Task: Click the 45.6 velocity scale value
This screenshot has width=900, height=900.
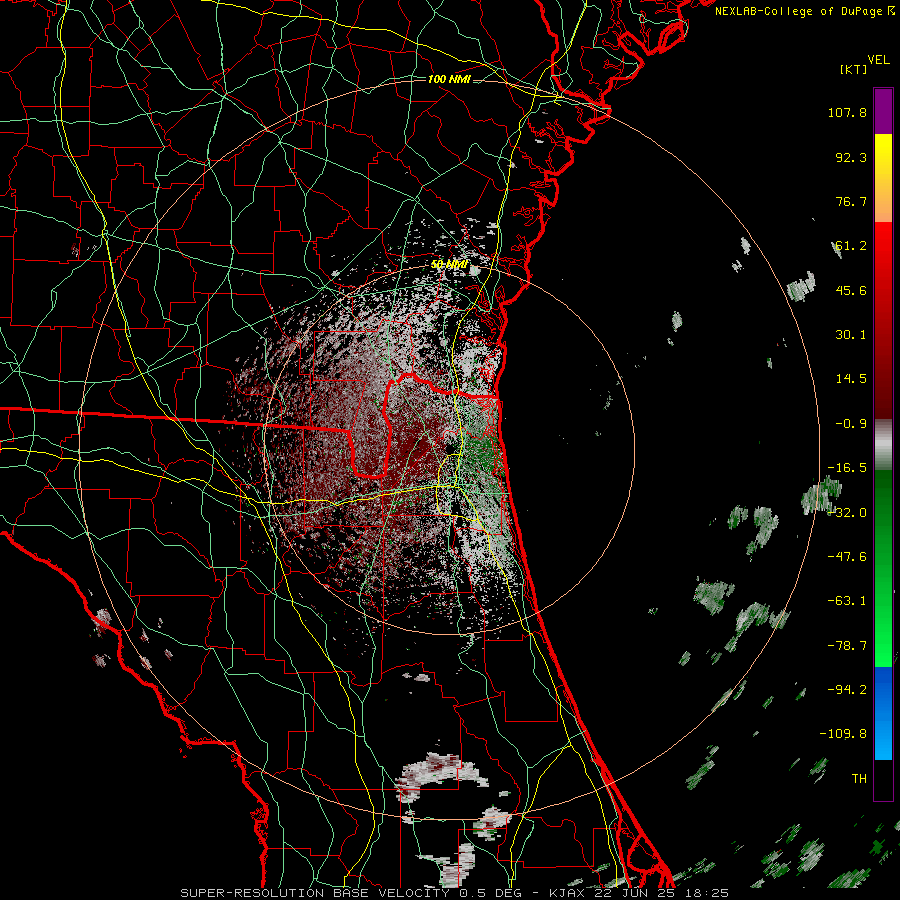Action: (x=851, y=290)
